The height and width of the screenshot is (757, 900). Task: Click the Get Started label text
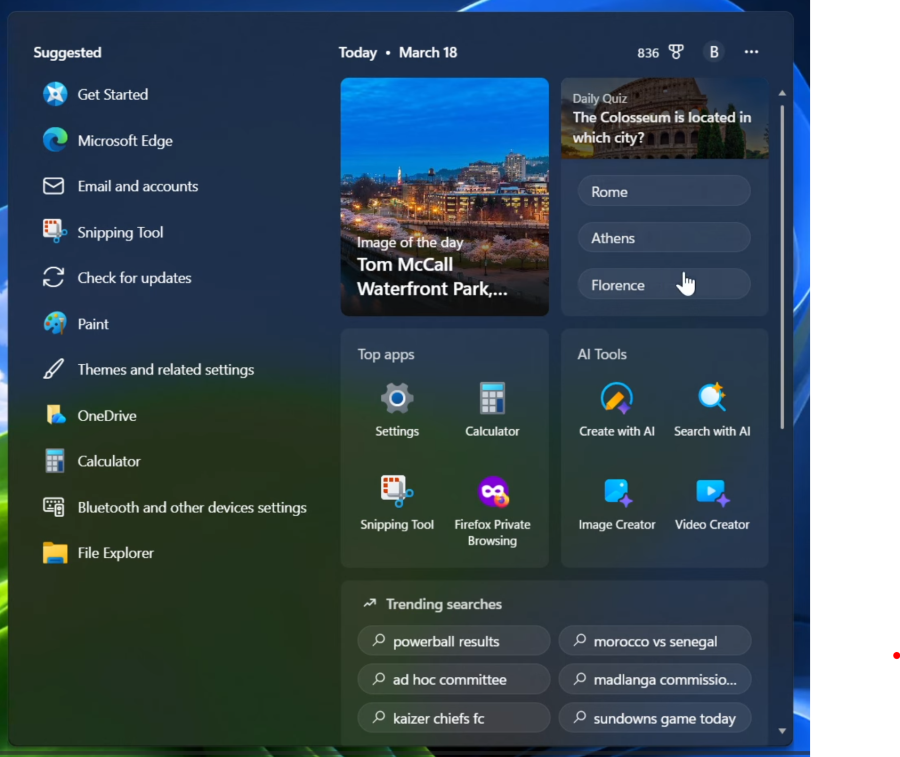113,94
